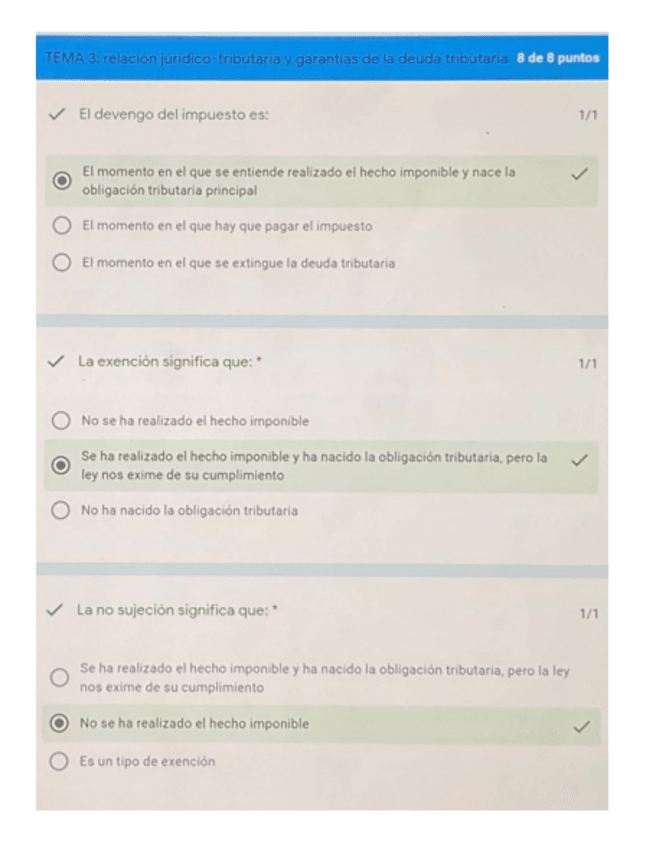Click the 1/1 score of devengo question

(x=588, y=116)
